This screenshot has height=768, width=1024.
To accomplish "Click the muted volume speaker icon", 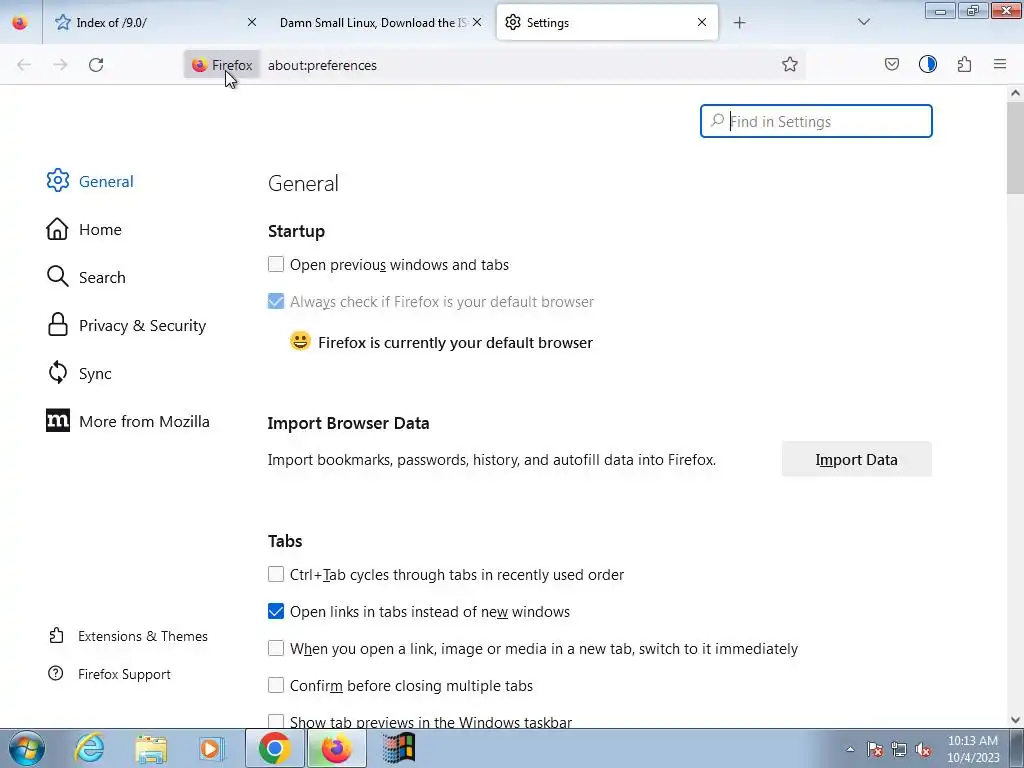I will click(x=923, y=749).
